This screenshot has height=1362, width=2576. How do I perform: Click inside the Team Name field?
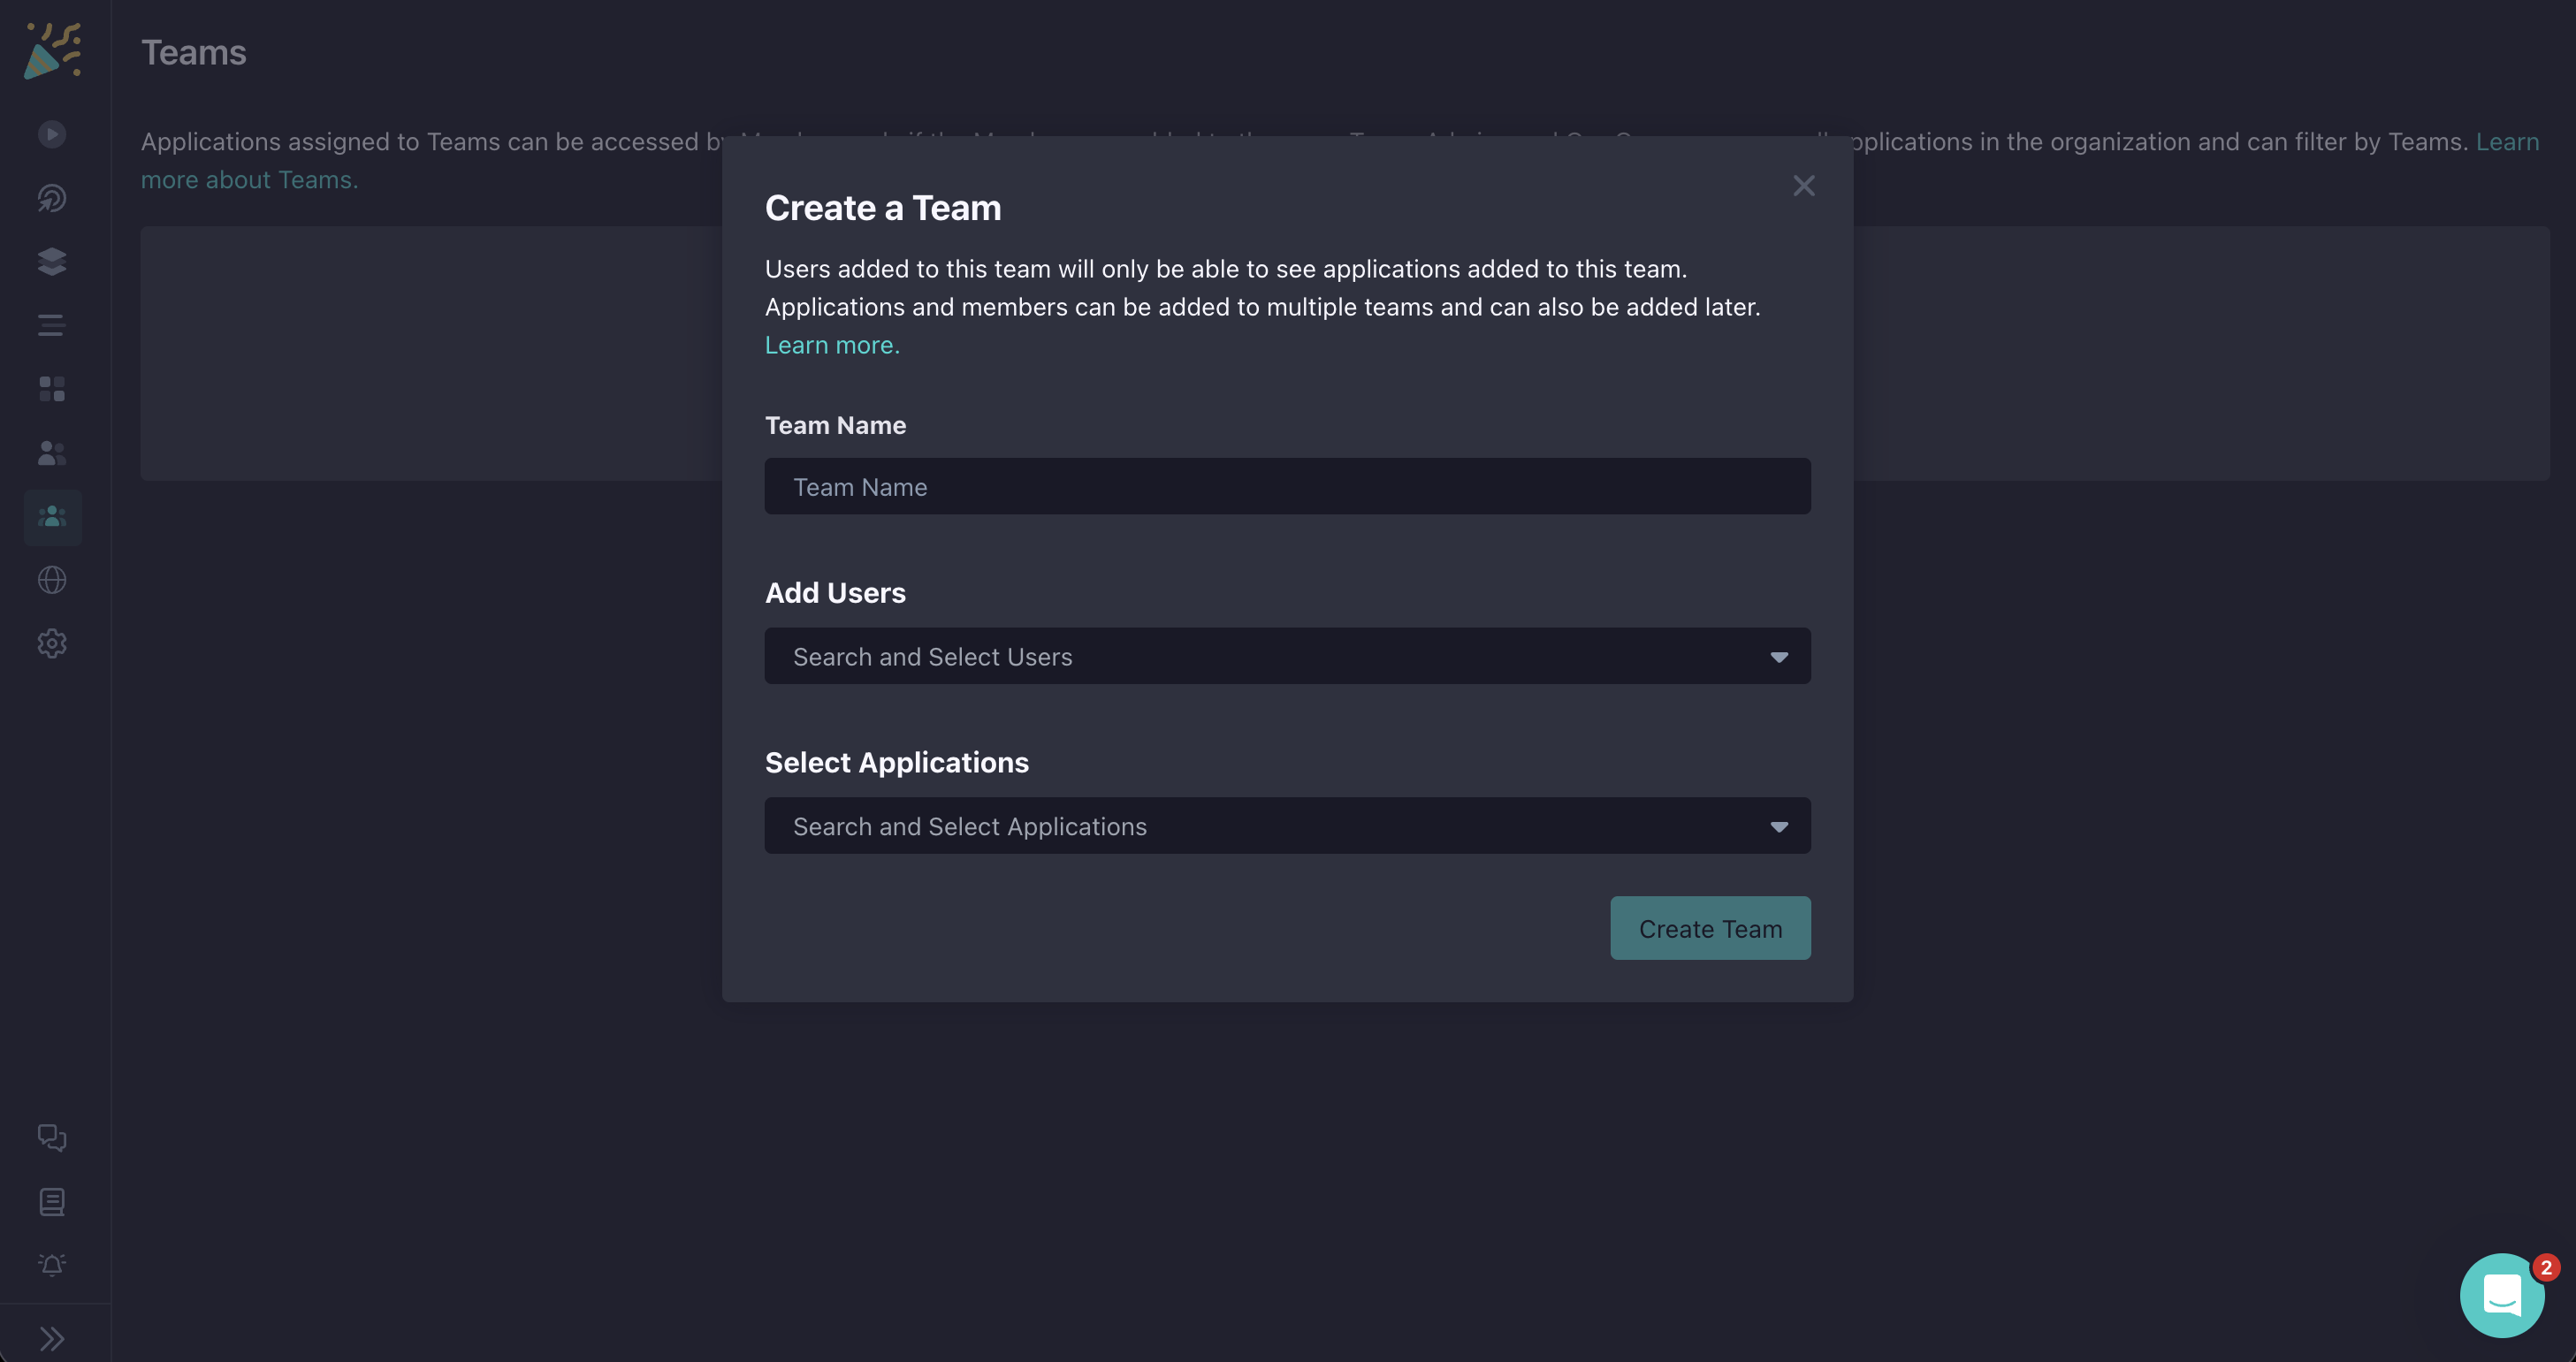[1287, 486]
